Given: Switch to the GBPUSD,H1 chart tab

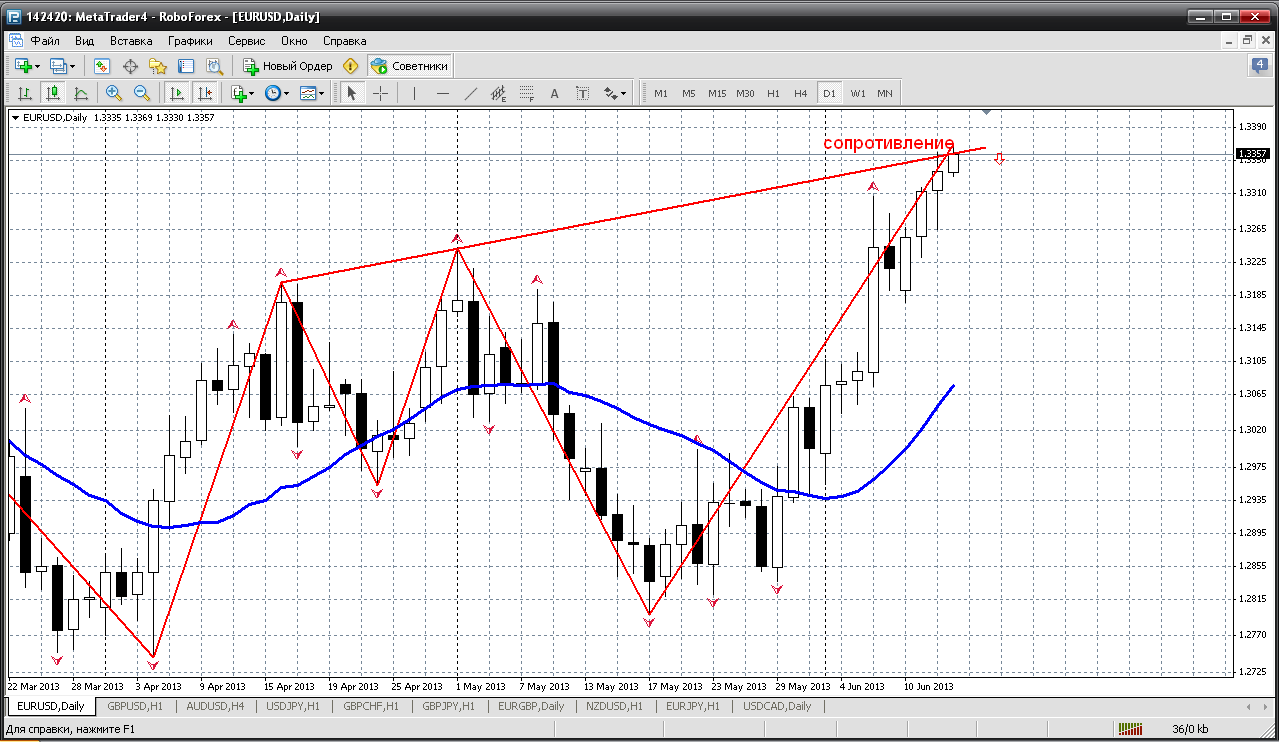Looking at the screenshot, I should (137, 706).
